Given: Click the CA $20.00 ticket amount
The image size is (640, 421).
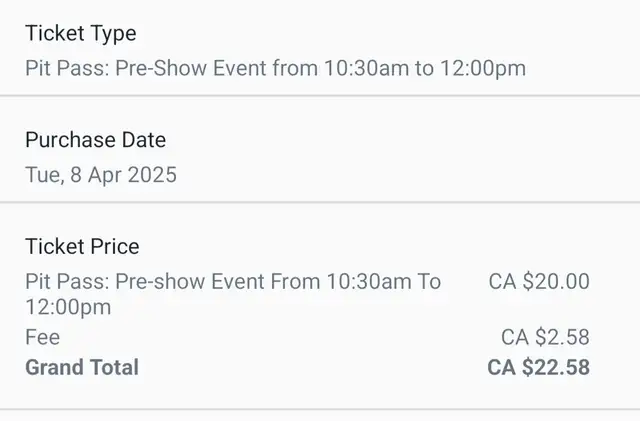Looking at the screenshot, I should tap(539, 282).
